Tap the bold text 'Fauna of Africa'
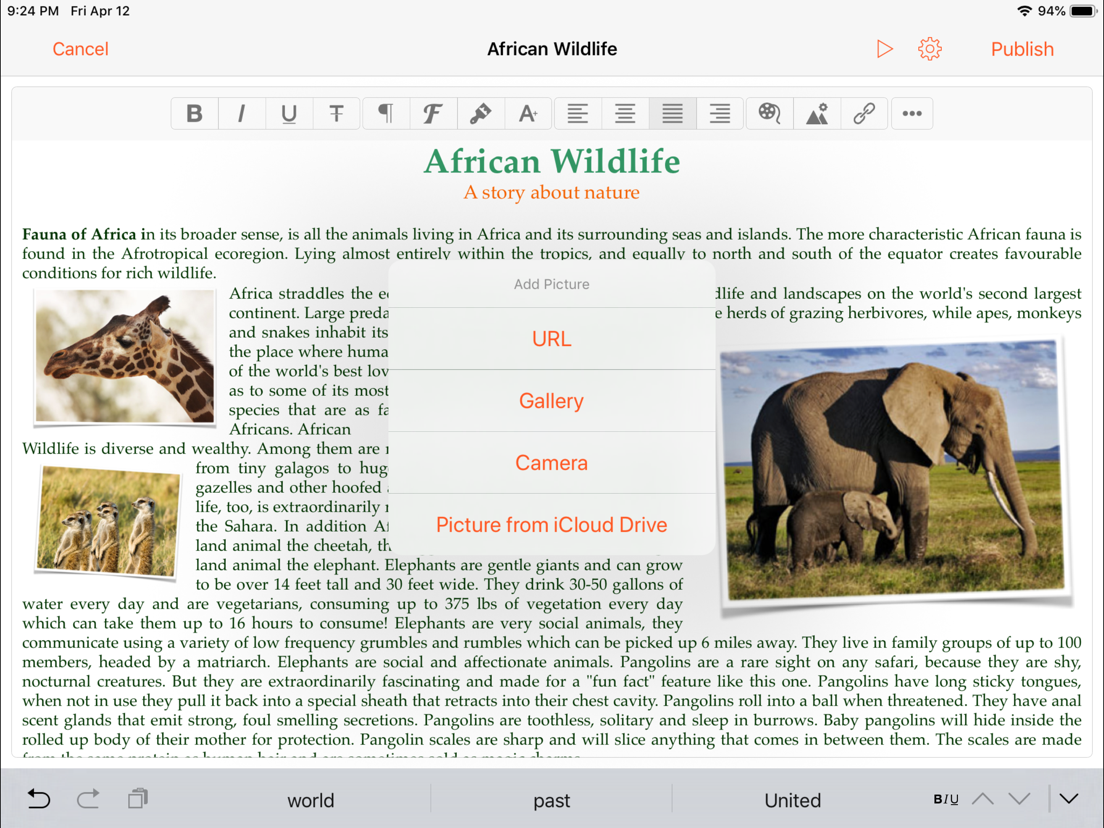The height and width of the screenshot is (828, 1104). 79,234
